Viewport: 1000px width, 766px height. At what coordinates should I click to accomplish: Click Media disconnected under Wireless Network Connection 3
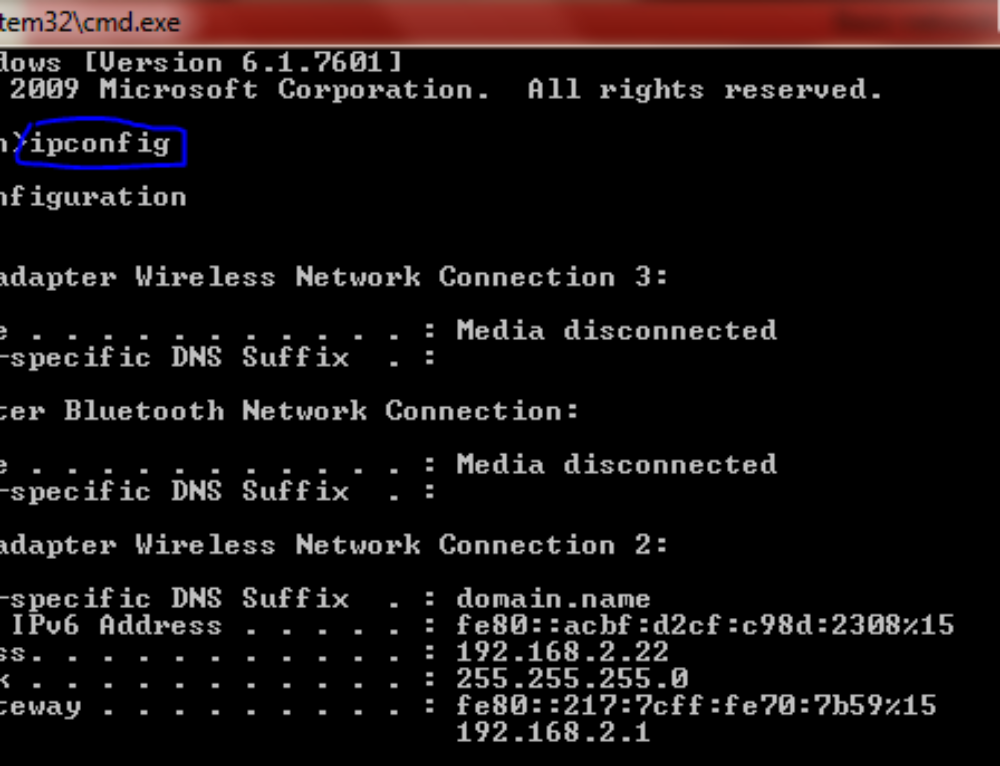616,330
